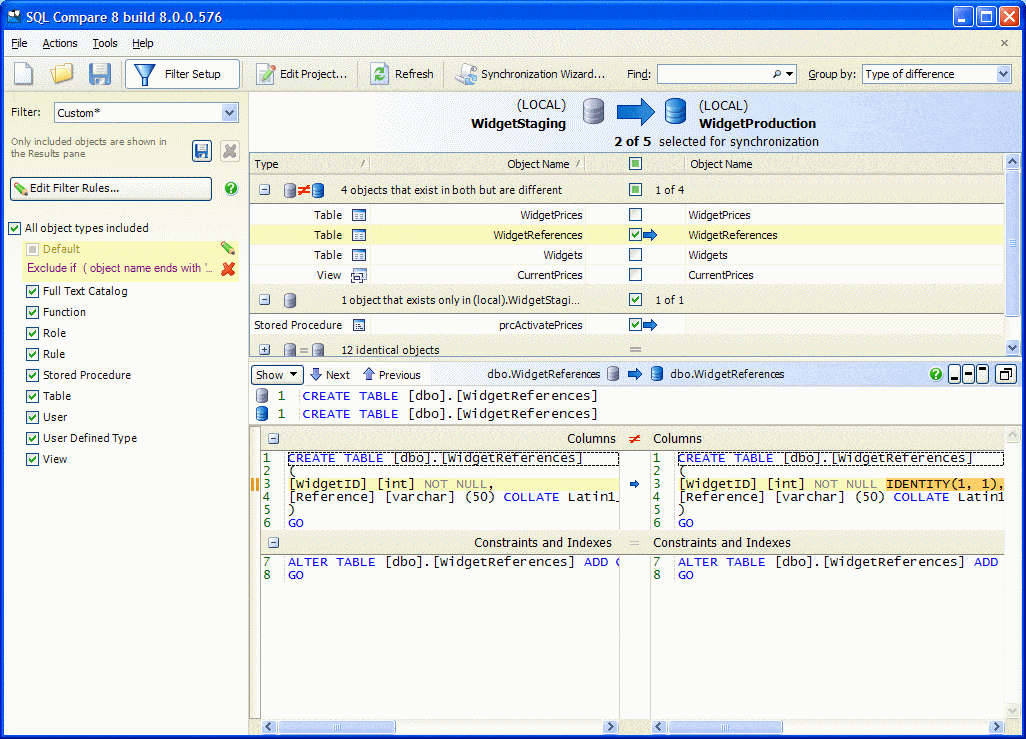Toggle the Default rule checkbox
The height and width of the screenshot is (739, 1026).
[x=32, y=249]
